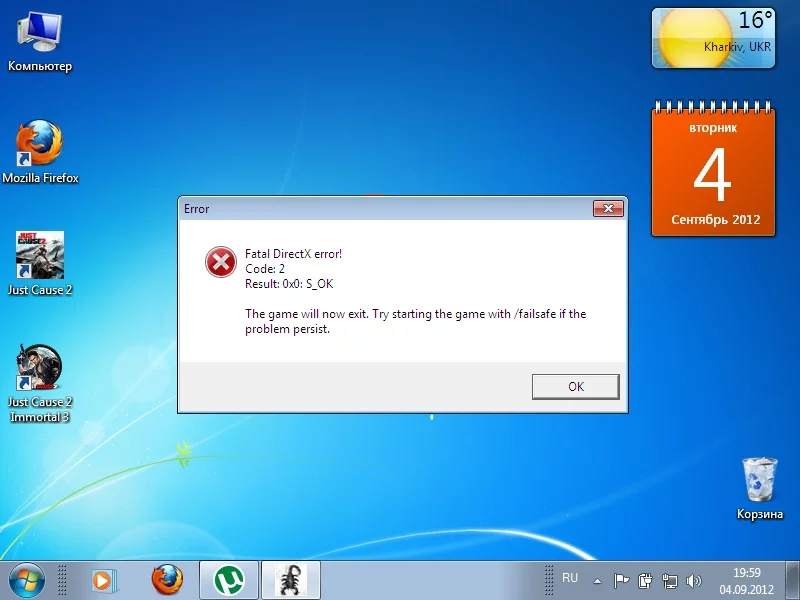This screenshot has width=800, height=600.
Task: Open the Windows Start menu
Action: pyautogui.click(x=26, y=580)
